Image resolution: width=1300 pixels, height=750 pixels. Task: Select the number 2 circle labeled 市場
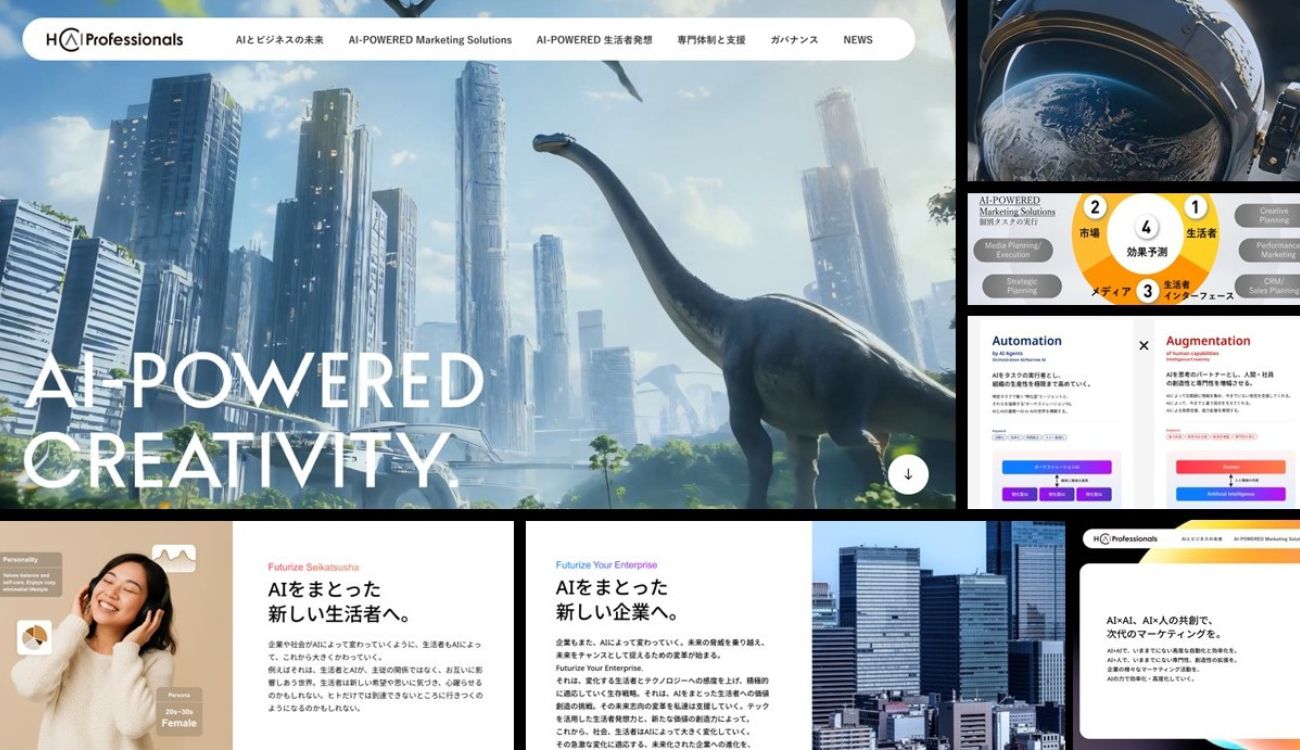pos(1095,208)
